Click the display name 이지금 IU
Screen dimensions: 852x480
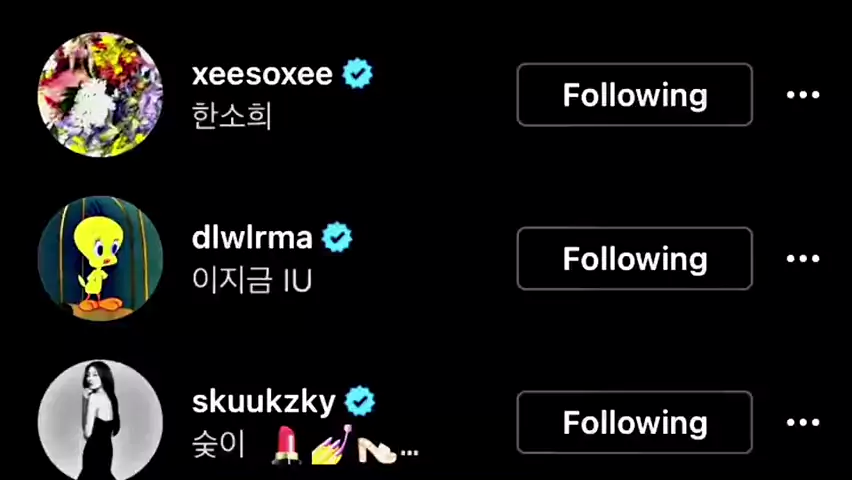tap(252, 280)
